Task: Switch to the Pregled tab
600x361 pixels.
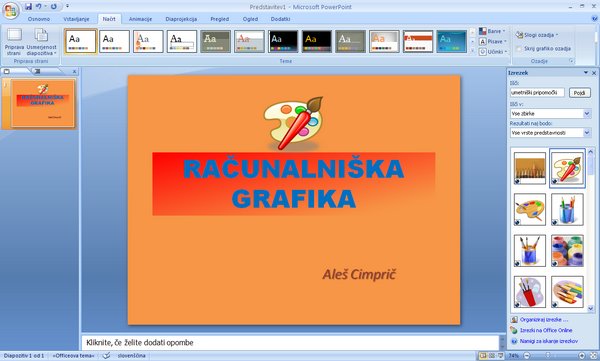Action: [x=219, y=19]
